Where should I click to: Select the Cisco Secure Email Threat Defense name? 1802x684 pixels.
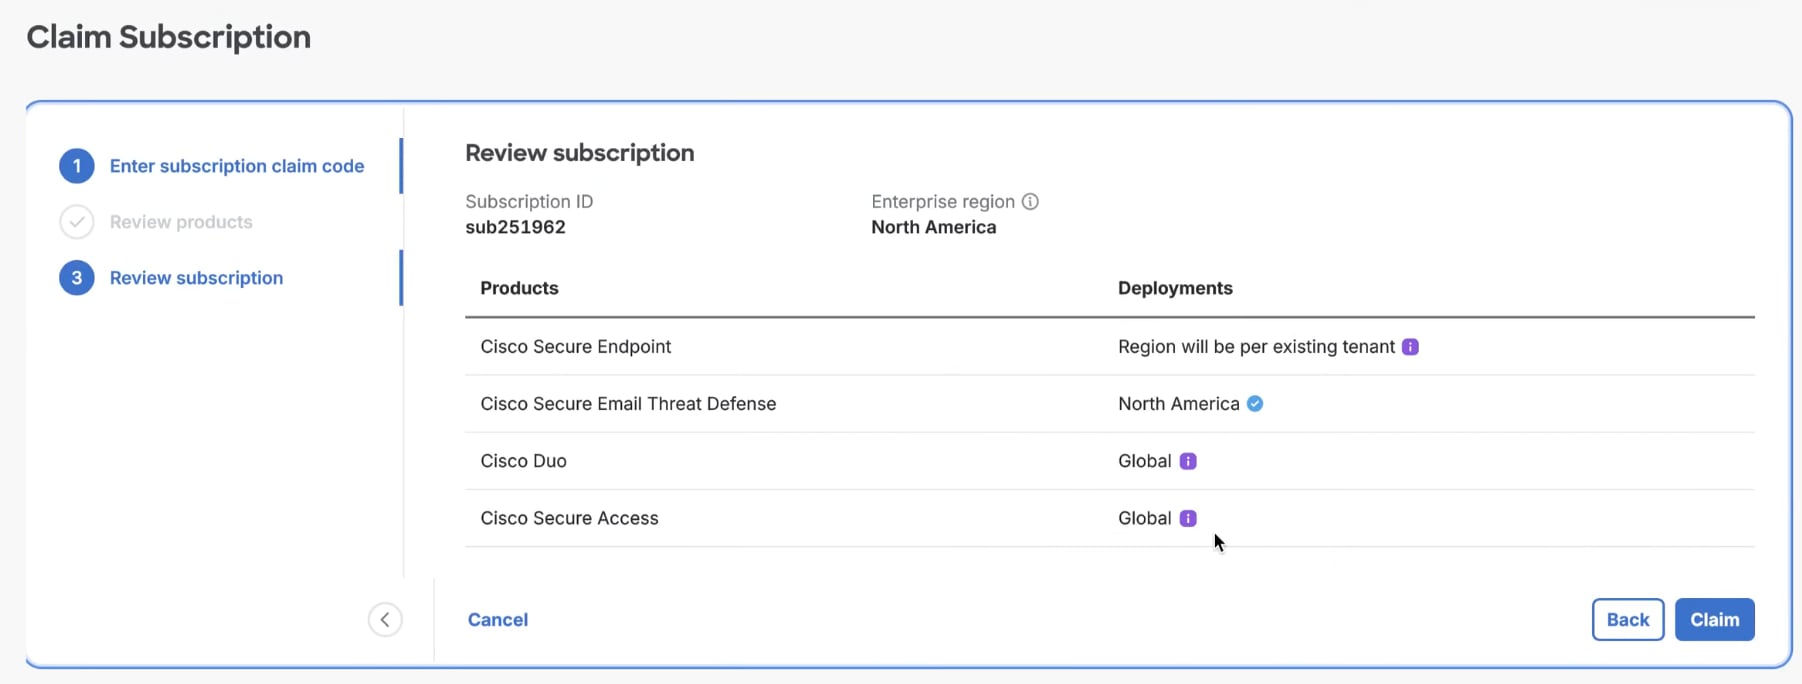[628, 404]
